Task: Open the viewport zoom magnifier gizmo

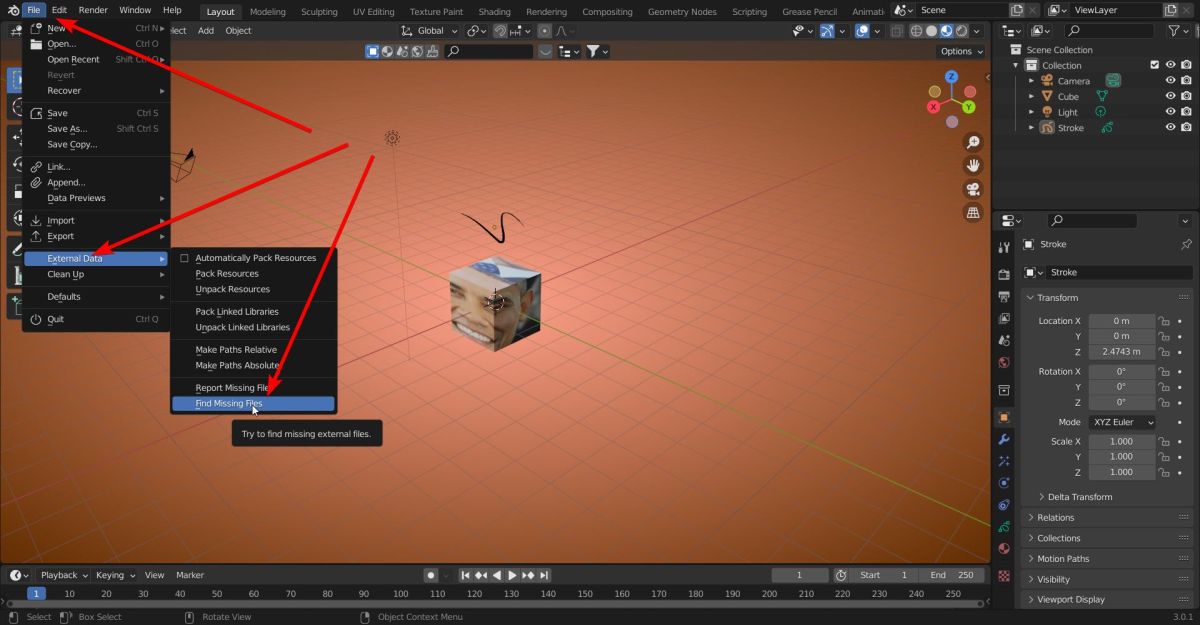Action: coord(972,142)
